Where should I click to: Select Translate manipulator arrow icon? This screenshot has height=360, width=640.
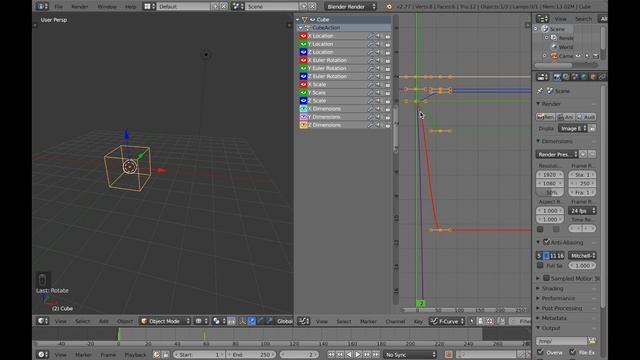(251, 321)
